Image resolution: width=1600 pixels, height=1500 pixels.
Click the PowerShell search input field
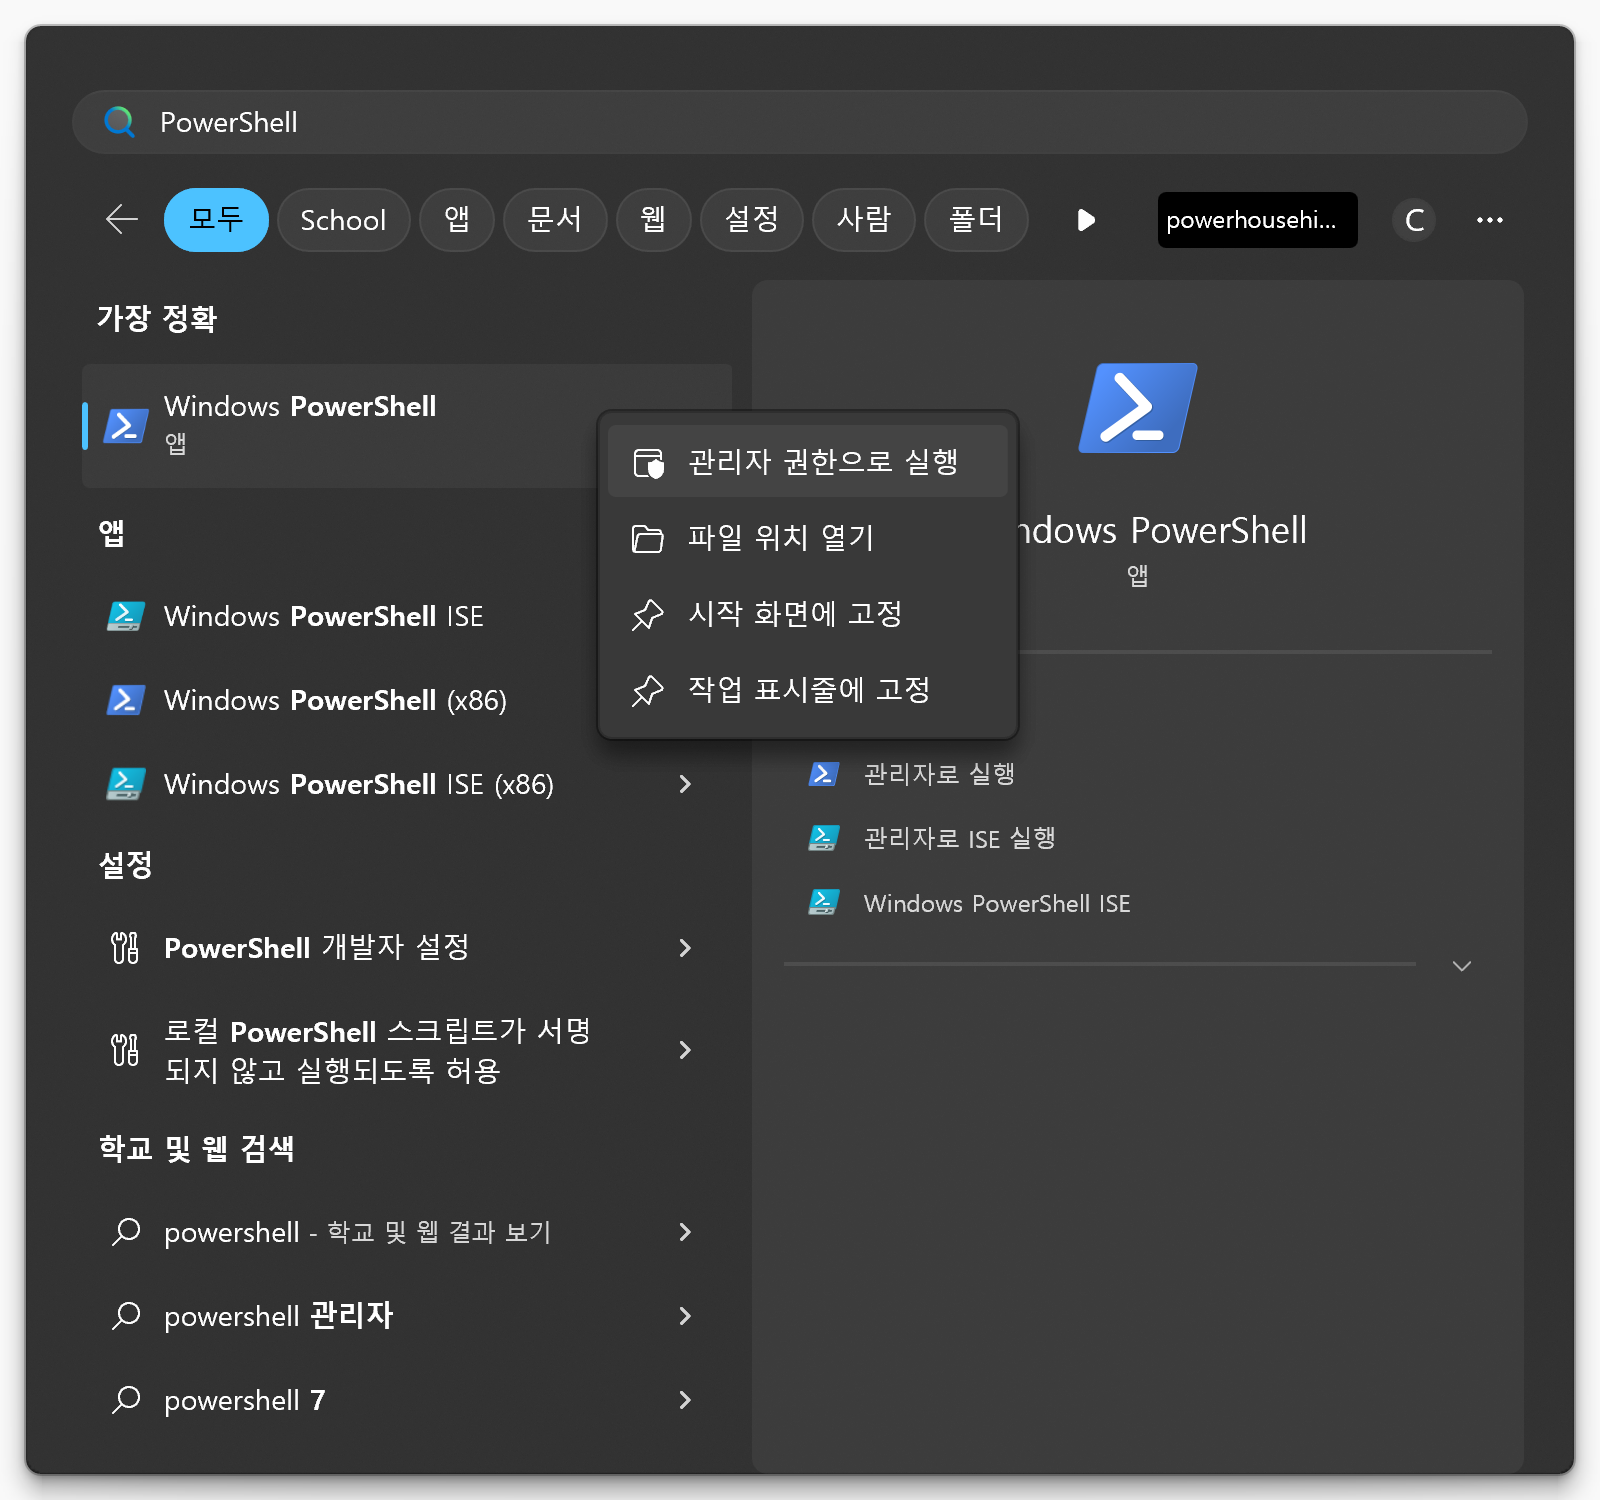tap(800, 122)
